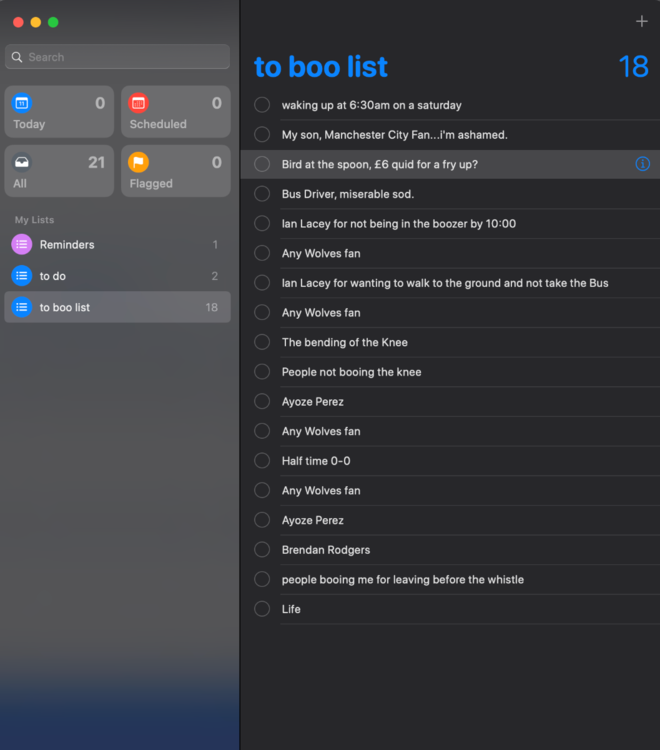Click the blue to boo list icon
Viewport: 660px width, 750px height.
point(22,307)
